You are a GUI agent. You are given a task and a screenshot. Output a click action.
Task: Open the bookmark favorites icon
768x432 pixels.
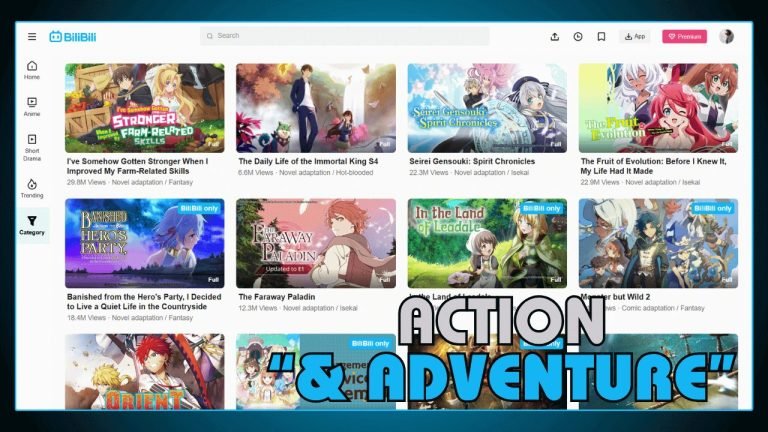point(601,36)
